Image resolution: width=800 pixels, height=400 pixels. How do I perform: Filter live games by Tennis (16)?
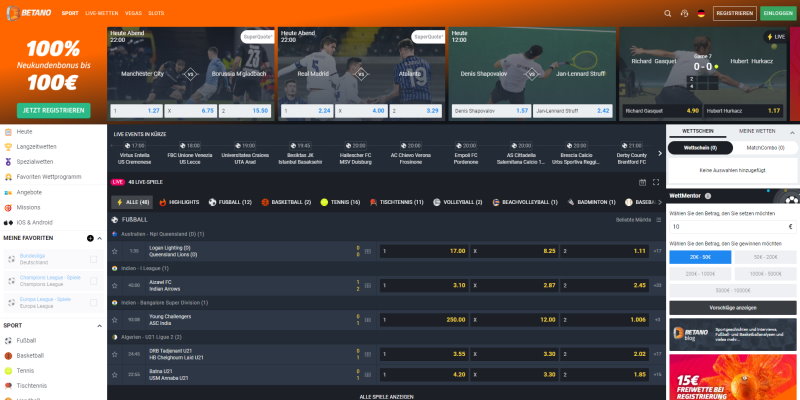[x=340, y=203]
